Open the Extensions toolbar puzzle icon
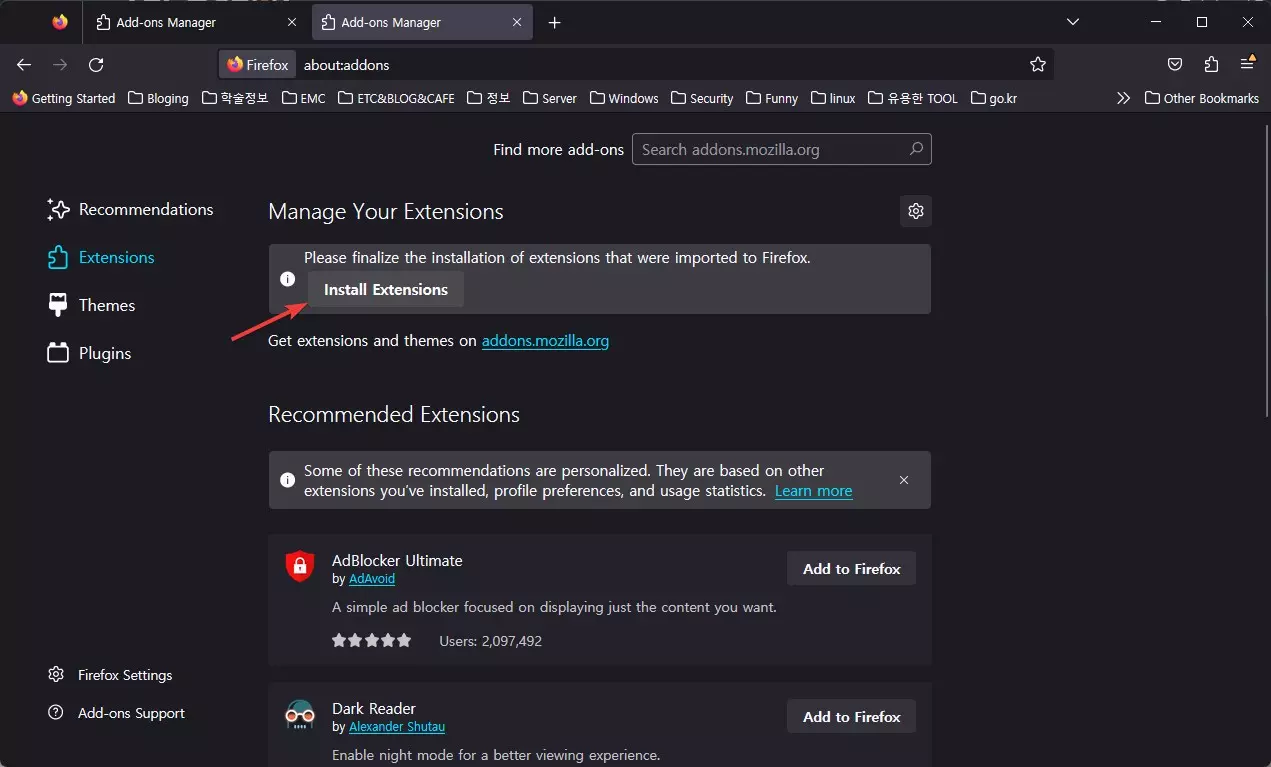1271x767 pixels. (1212, 64)
